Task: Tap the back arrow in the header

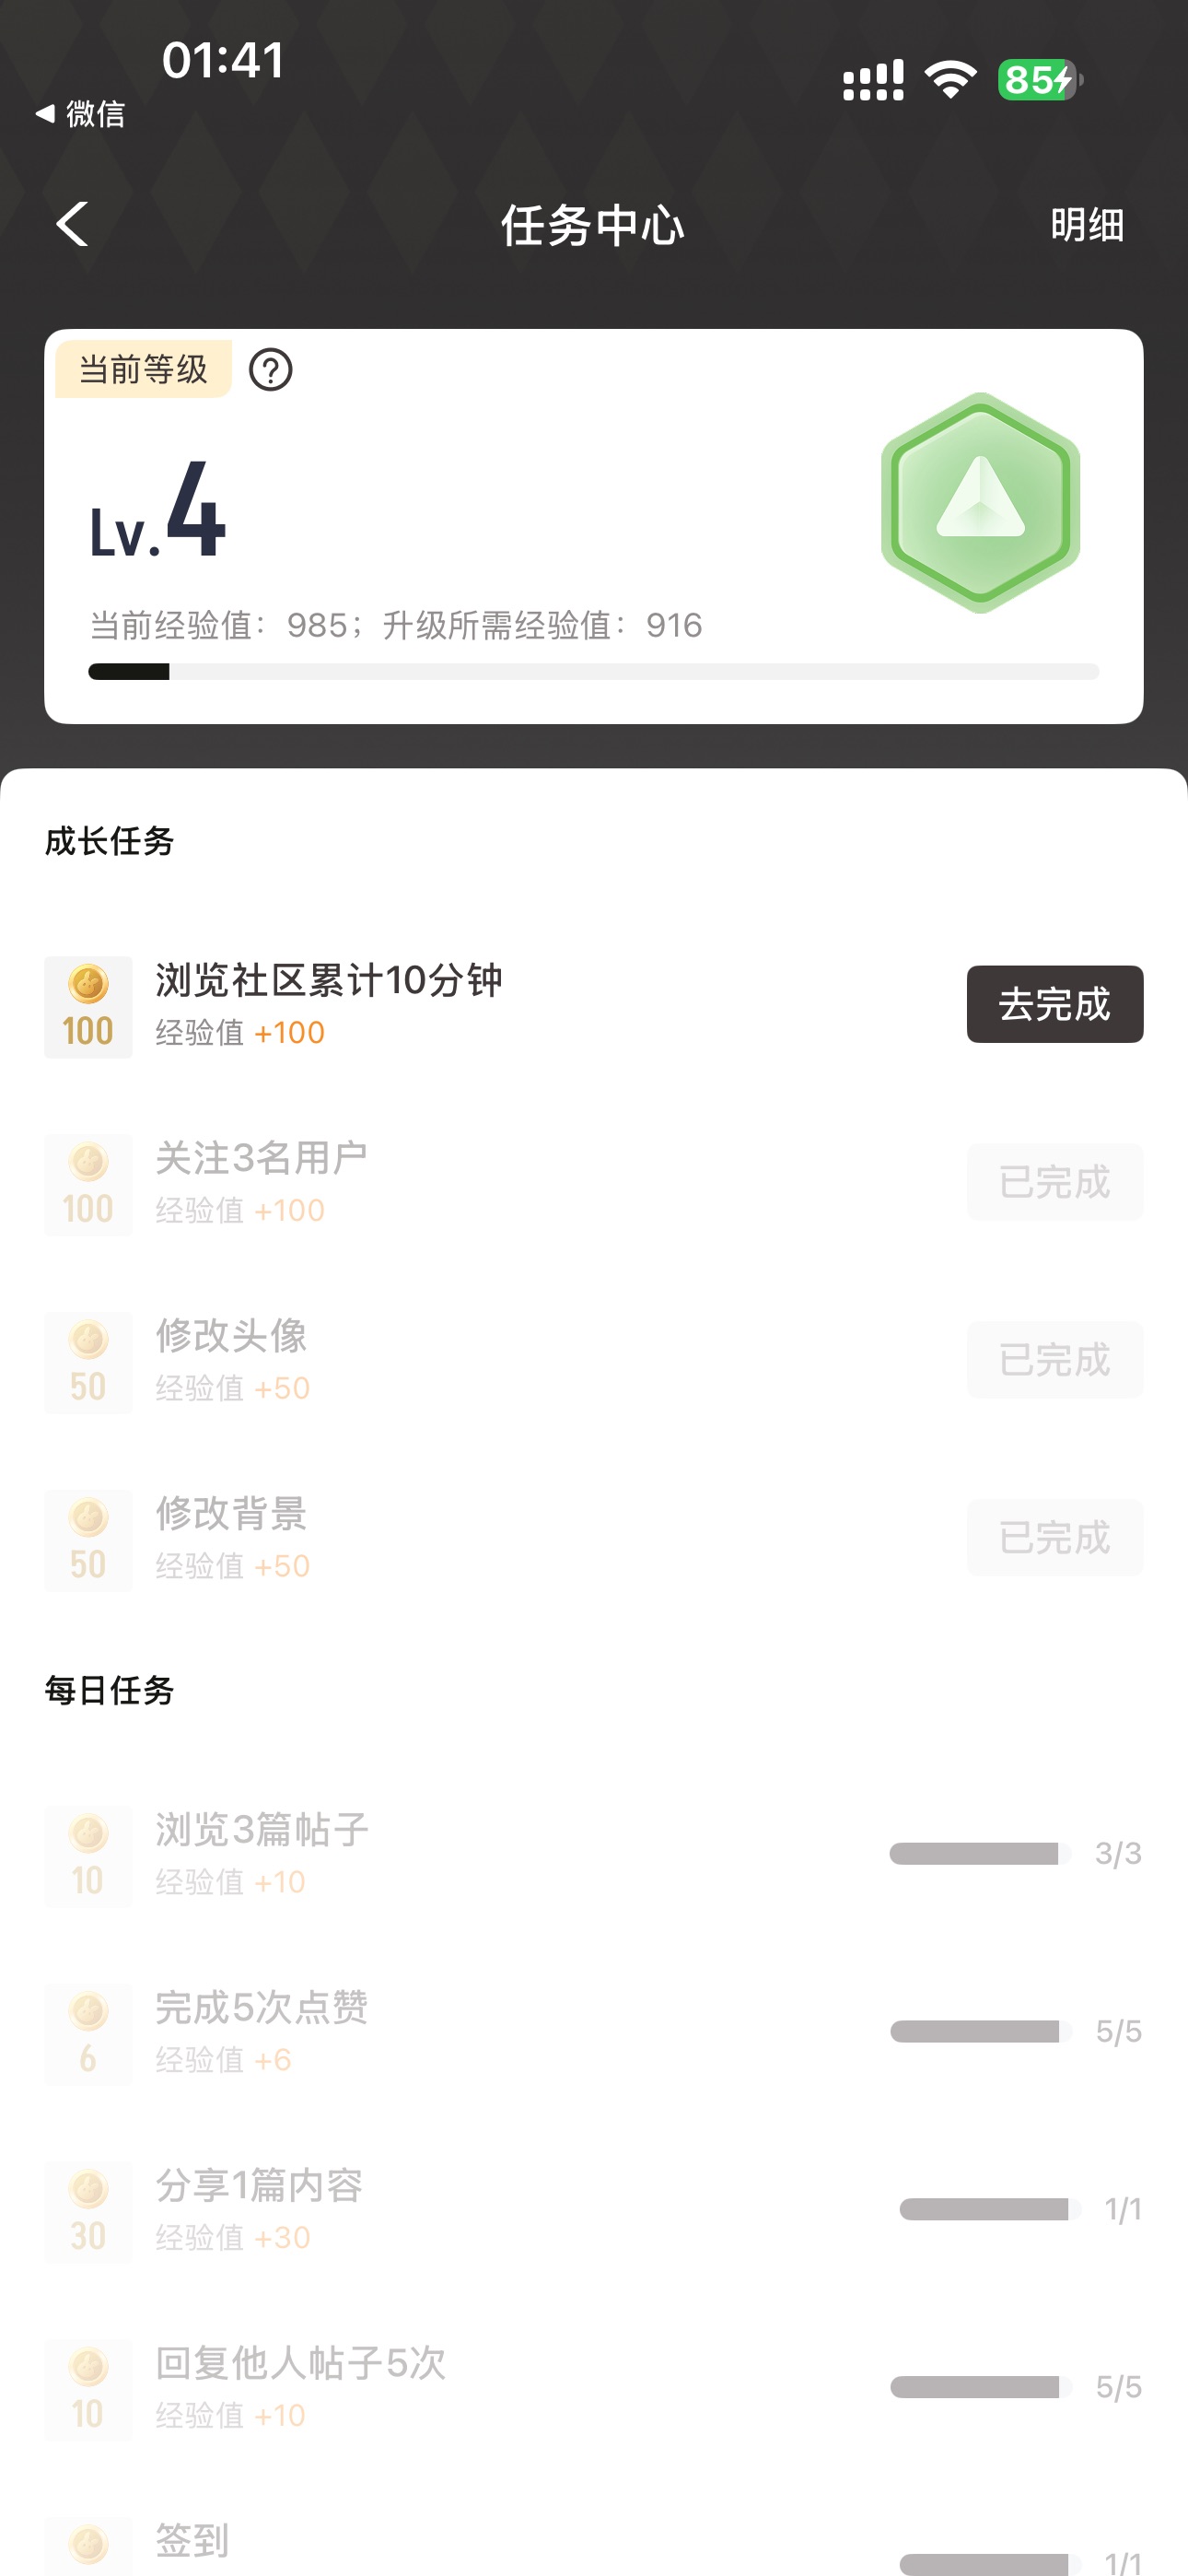Action: pyautogui.click(x=72, y=223)
